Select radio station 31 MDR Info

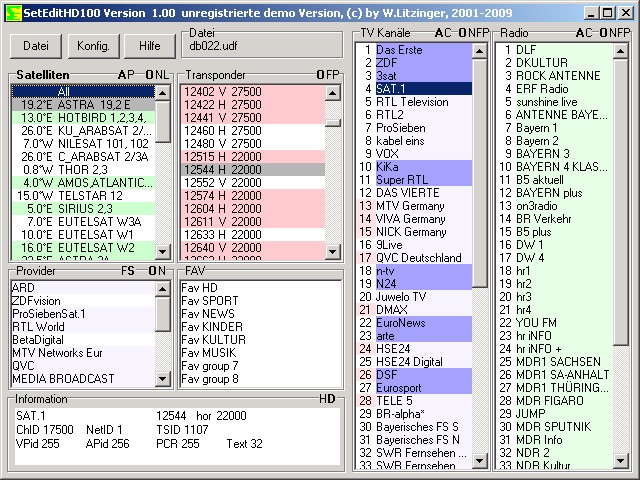(x=555, y=440)
